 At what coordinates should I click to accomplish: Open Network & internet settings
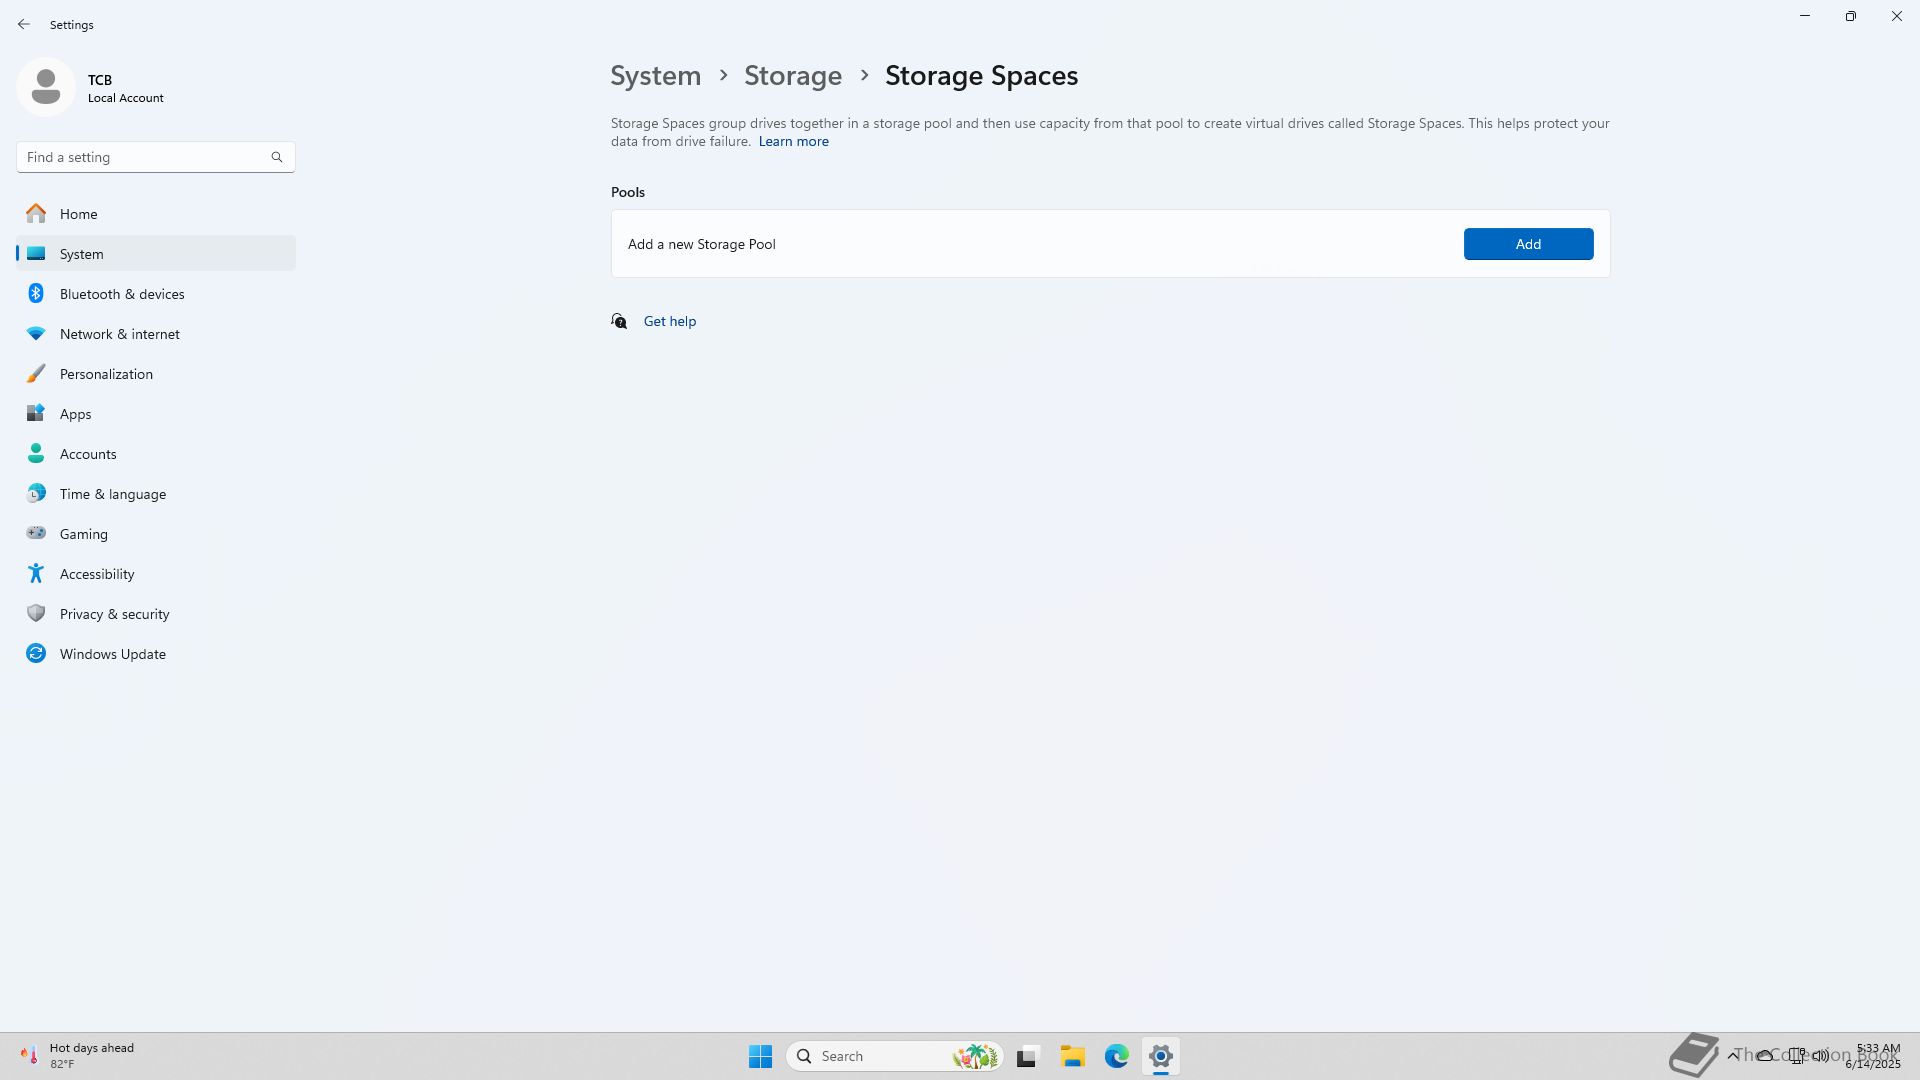[119, 334]
